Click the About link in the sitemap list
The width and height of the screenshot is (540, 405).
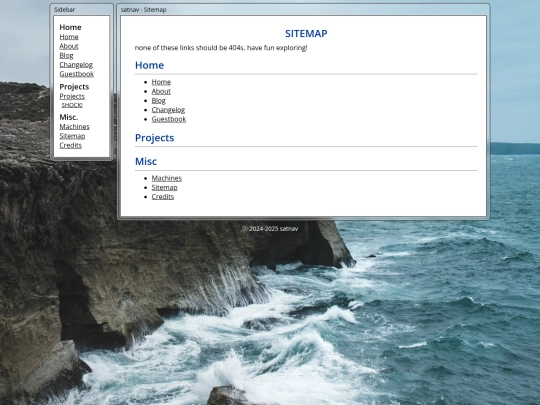click(x=161, y=91)
